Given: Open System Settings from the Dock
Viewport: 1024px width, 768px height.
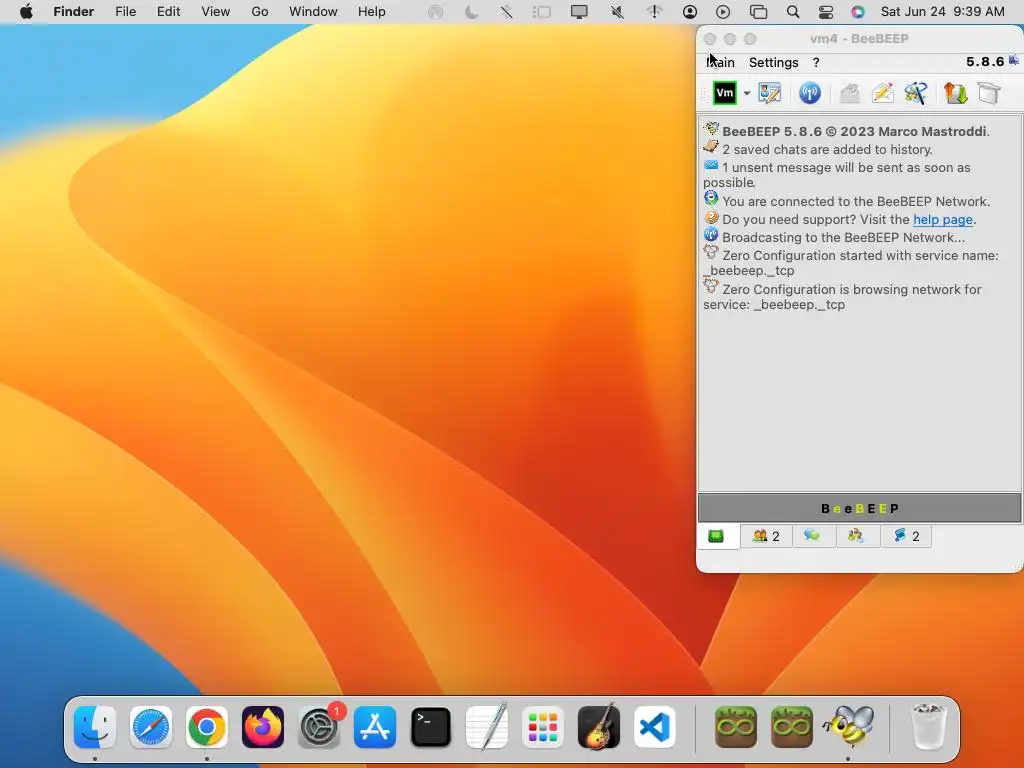Looking at the screenshot, I should pos(319,727).
